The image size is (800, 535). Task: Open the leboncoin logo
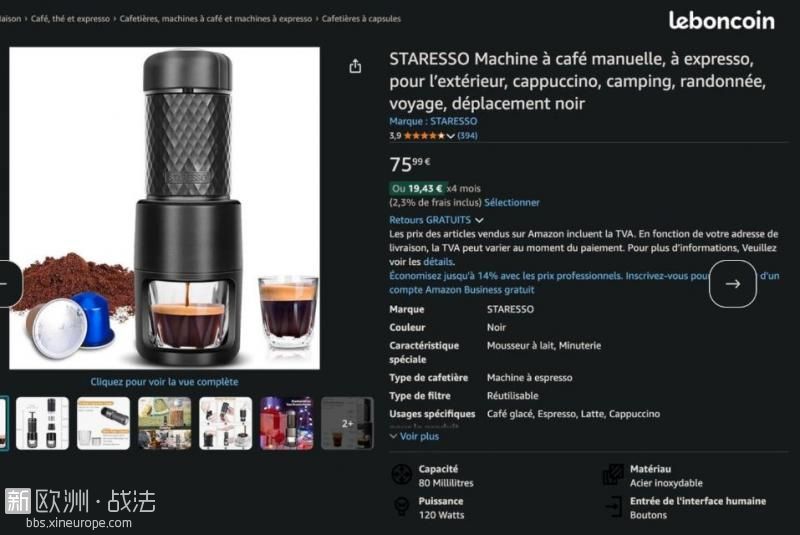click(721, 20)
